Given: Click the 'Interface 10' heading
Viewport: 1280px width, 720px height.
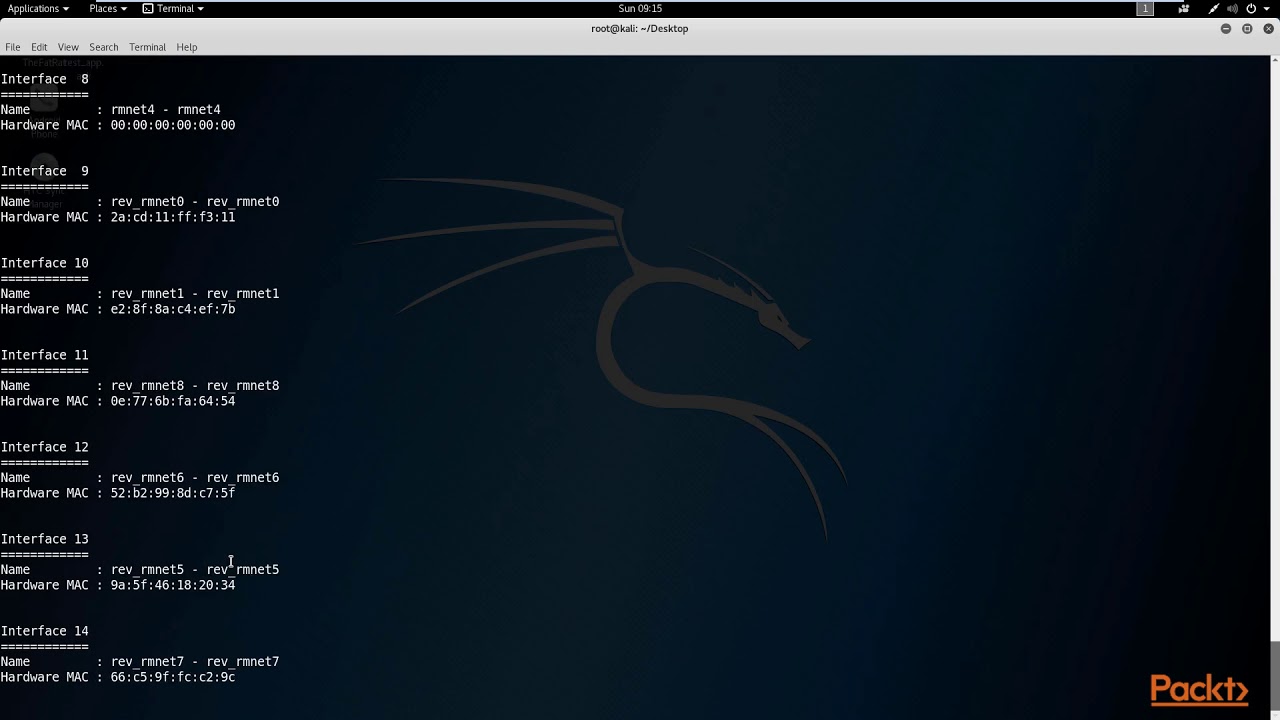Looking at the screenshot, I should pyautogui.click(x=45, y=263).
